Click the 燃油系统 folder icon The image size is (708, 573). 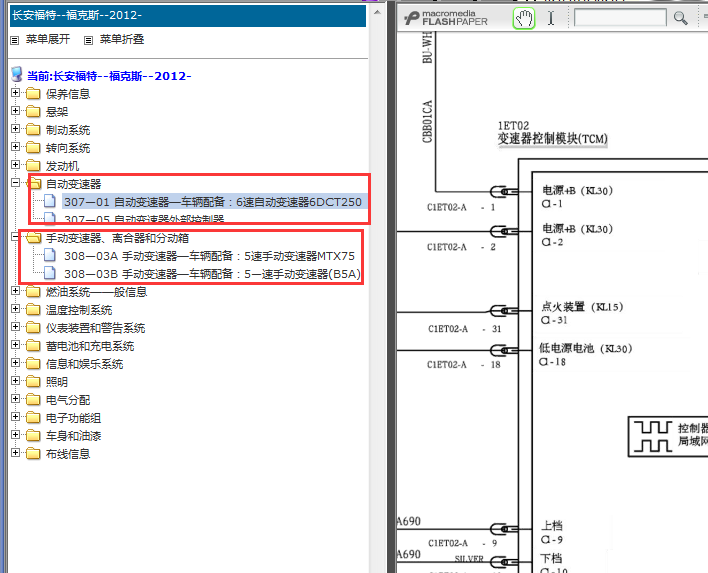point(33,292)
